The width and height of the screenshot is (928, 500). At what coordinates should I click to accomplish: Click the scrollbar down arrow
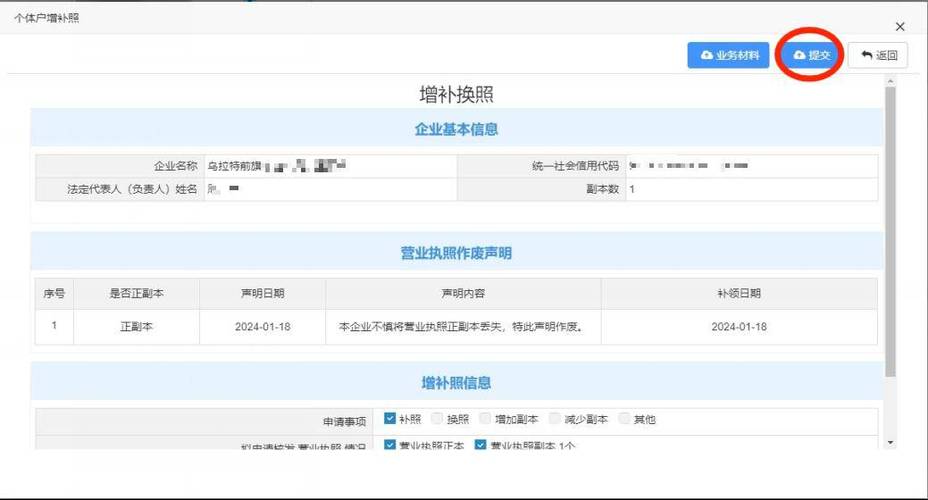pyautogui.click(x=890, y=442)
